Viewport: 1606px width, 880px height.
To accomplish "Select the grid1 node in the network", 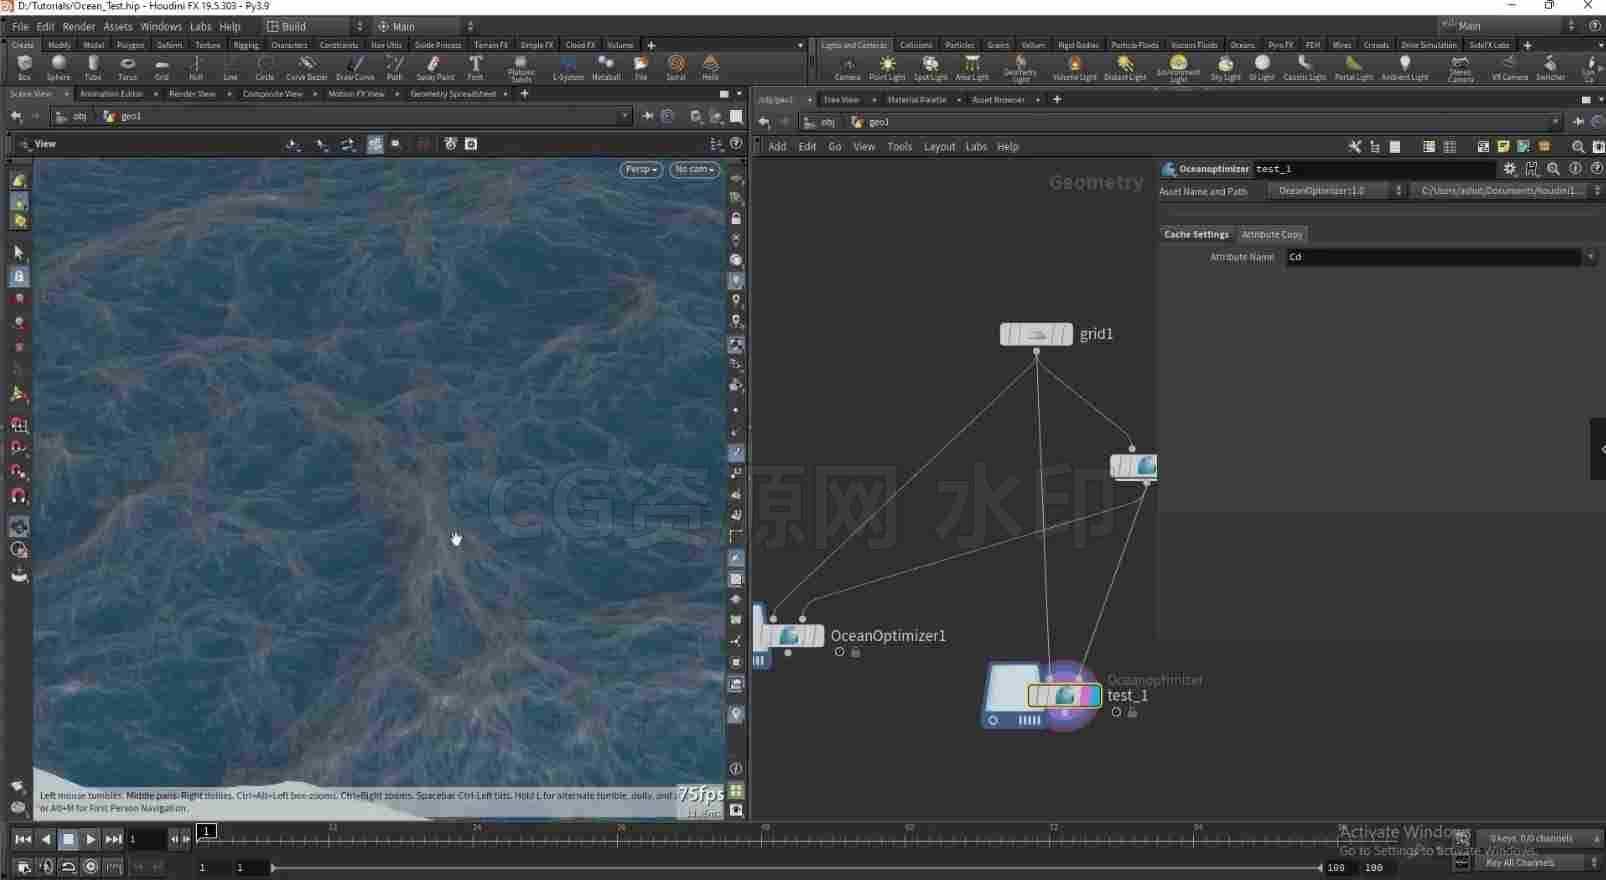I will click(1036, 334).
